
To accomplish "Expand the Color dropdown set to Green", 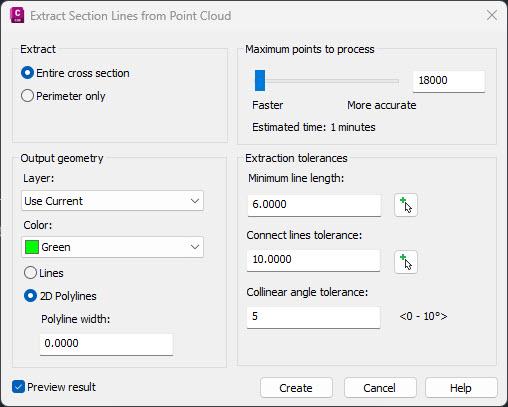I will coord(112,247).
